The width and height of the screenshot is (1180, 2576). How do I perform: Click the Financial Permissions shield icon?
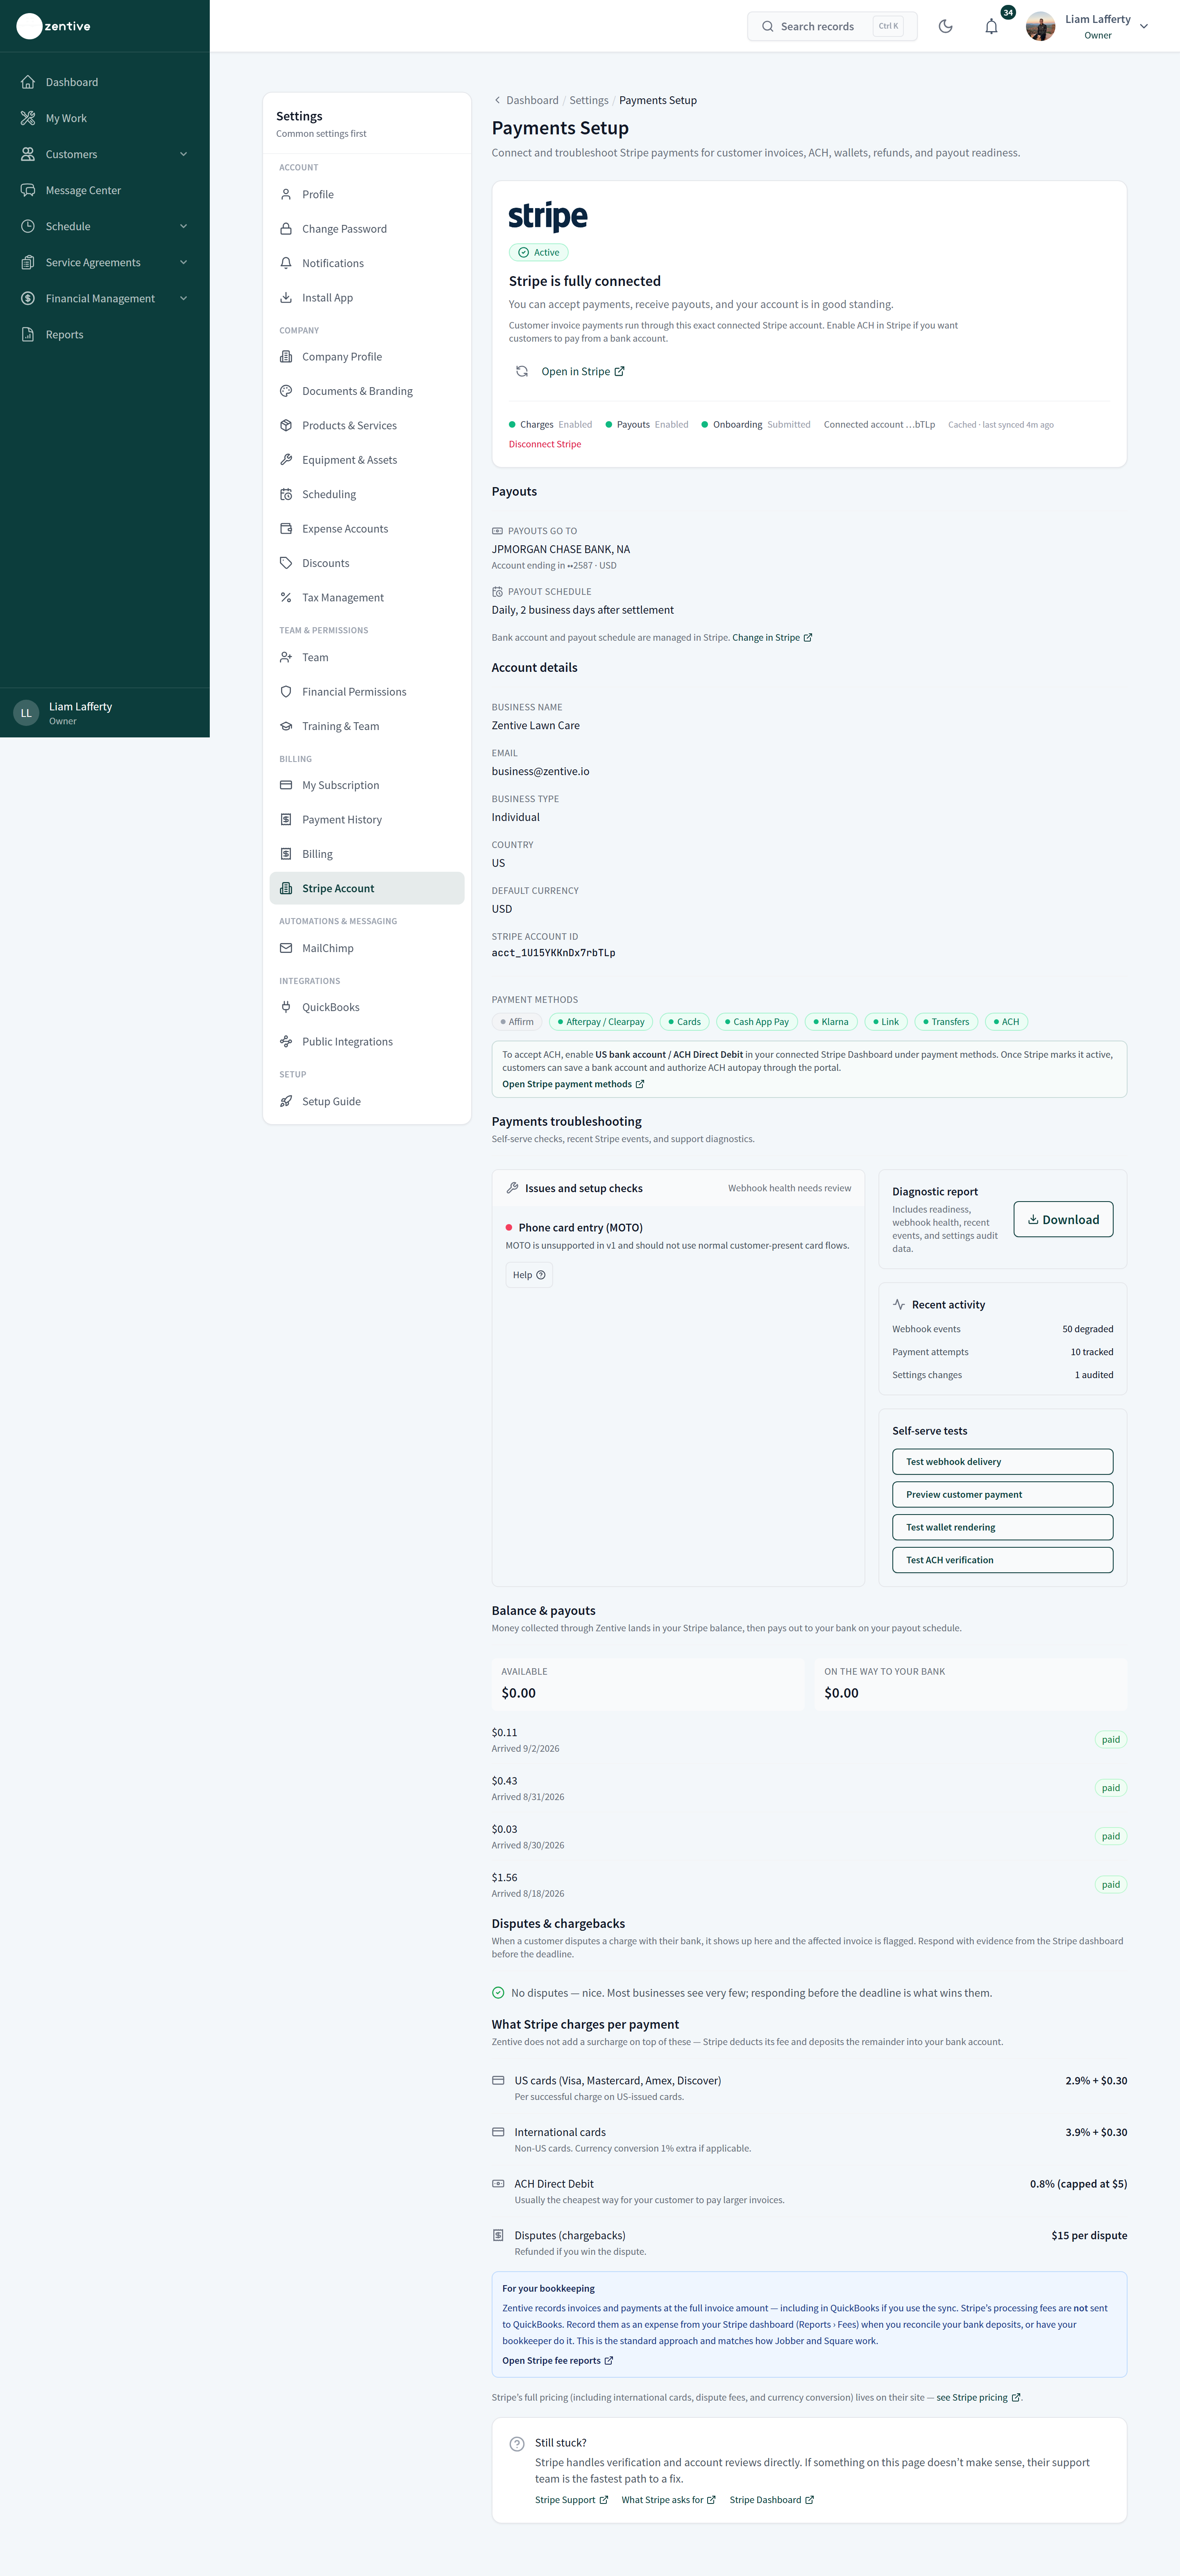coord(286,692)
